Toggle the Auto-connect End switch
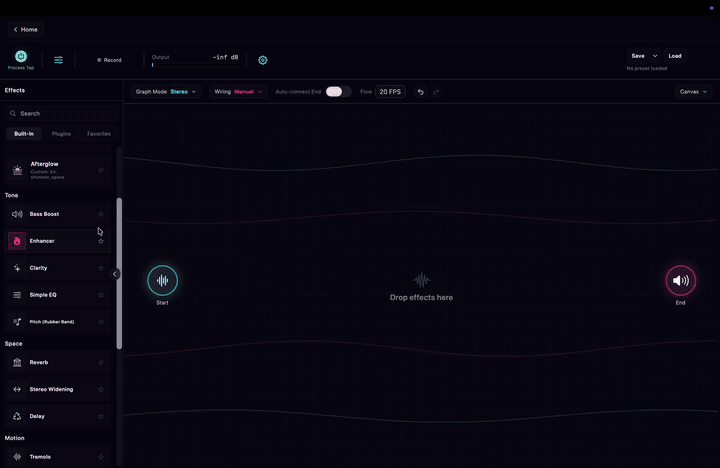The width and height of the screenshot is (720, 468). pyautogui.click(x=338, y=92)
